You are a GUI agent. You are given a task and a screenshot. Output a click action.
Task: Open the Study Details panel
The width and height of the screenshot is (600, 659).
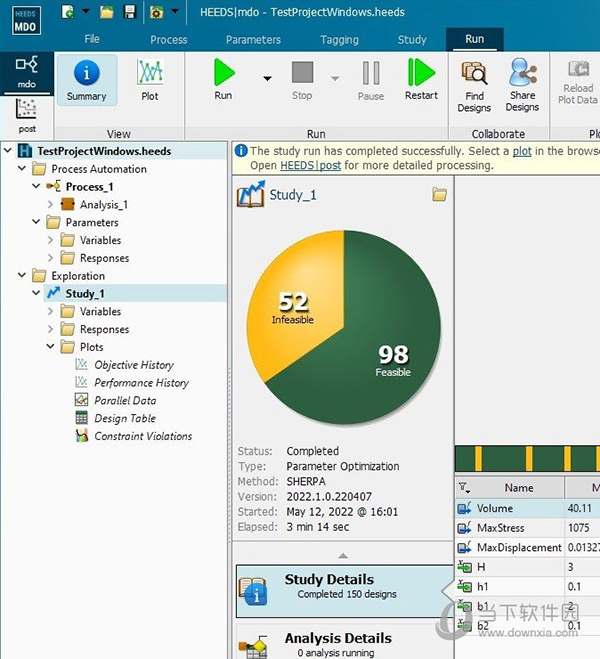pyautogui.click(x=345, y=591)
